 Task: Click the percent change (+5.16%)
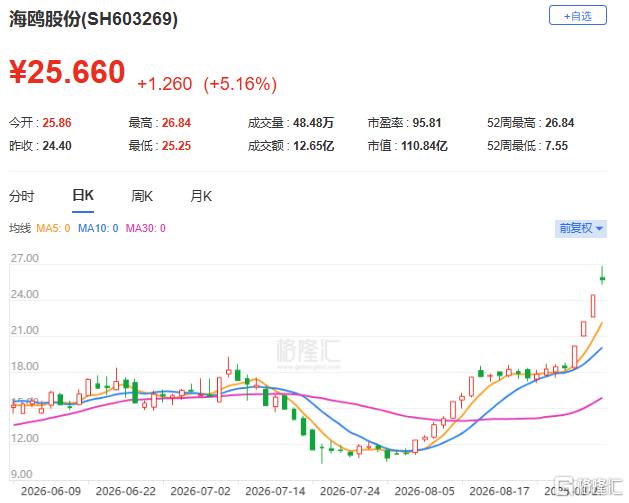(x=240, y=84)
